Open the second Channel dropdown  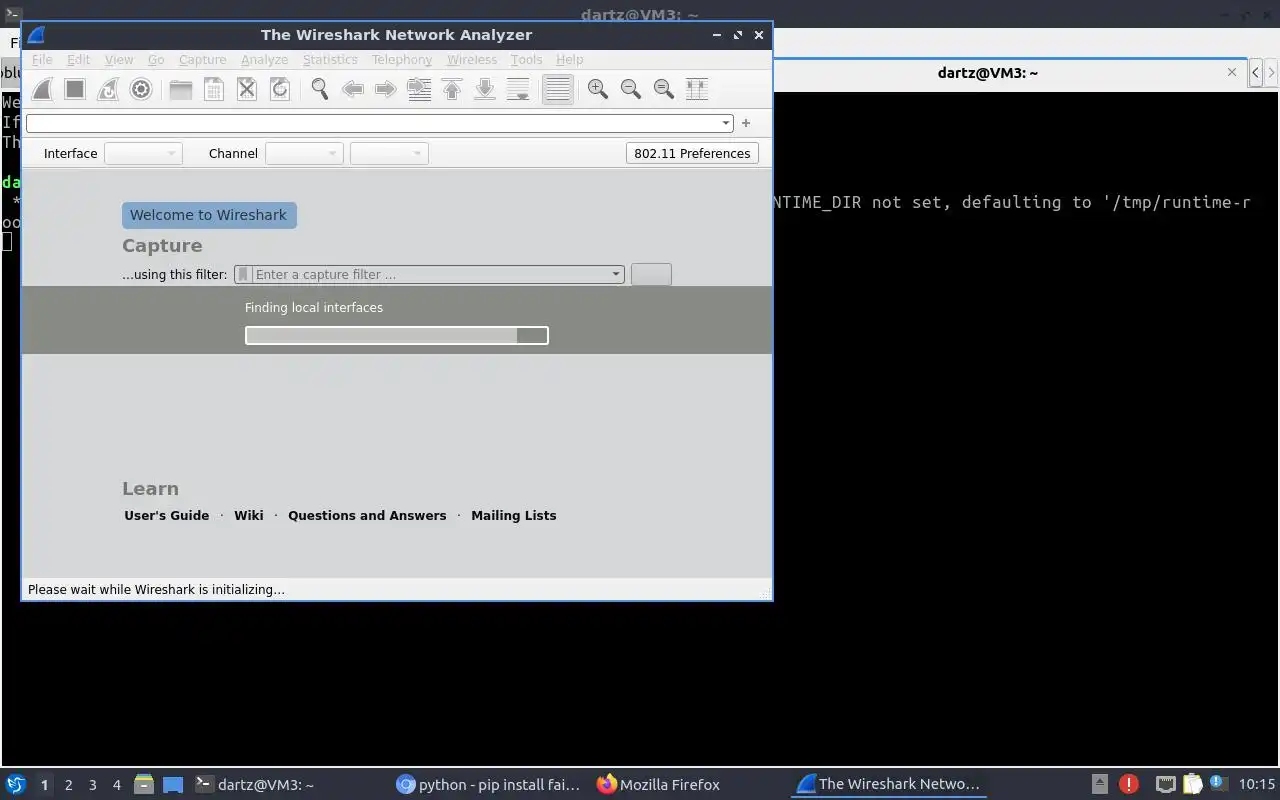coord(389,153)
